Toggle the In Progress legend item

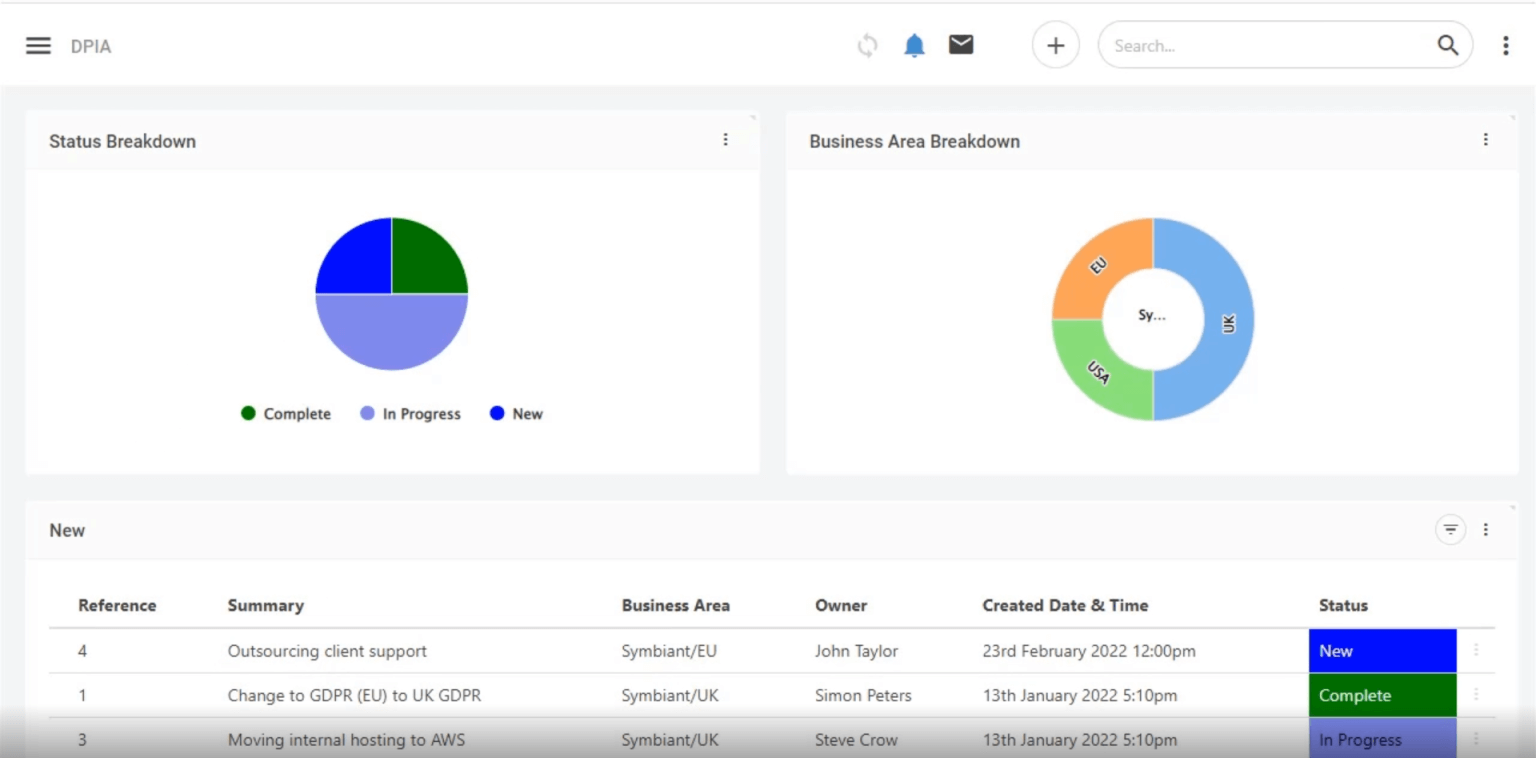pyautogui.click(x=410, y=414)
